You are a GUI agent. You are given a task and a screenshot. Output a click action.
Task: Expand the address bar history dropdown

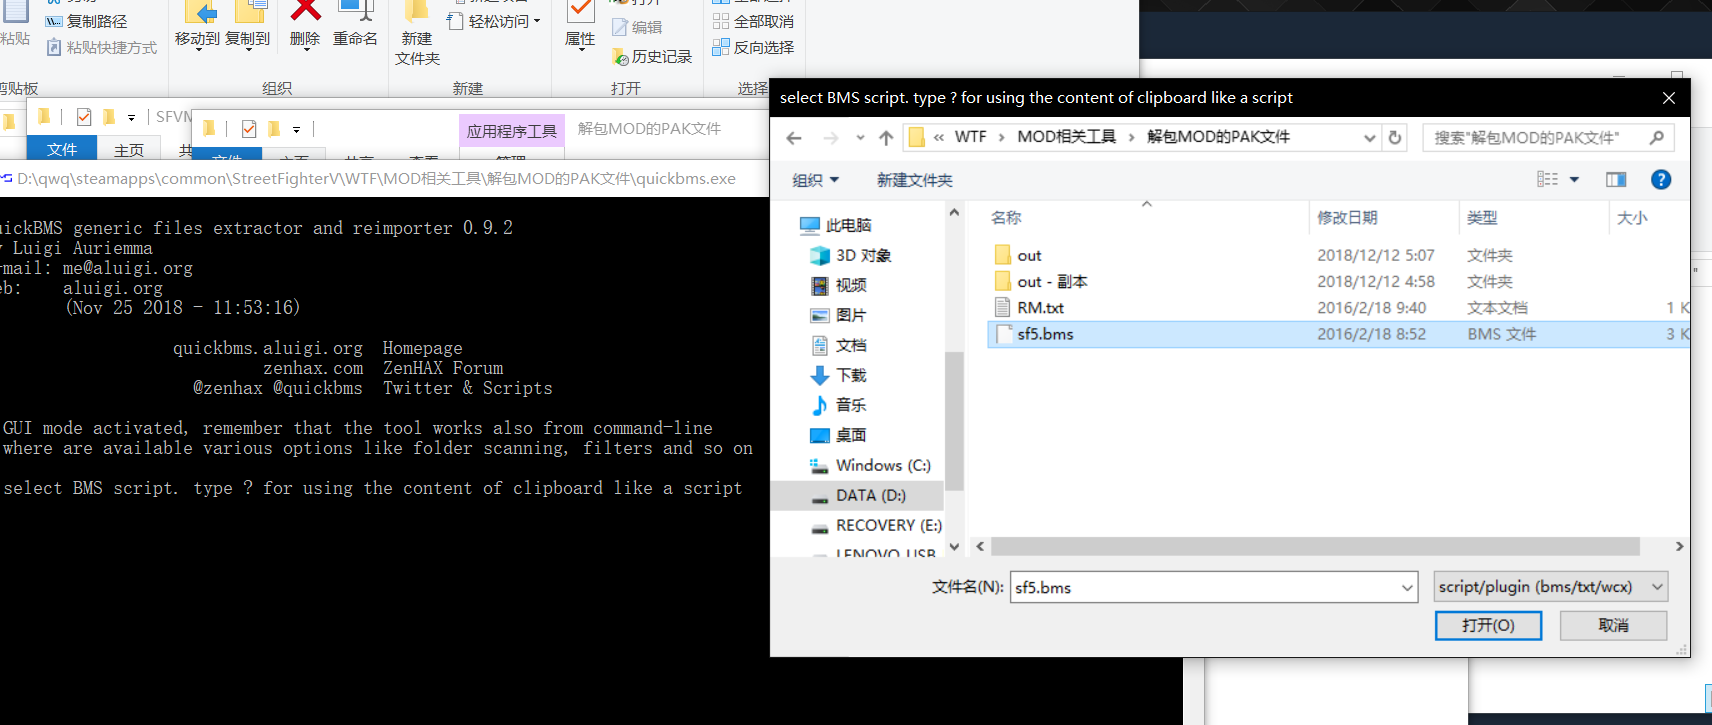point(1370,138)
